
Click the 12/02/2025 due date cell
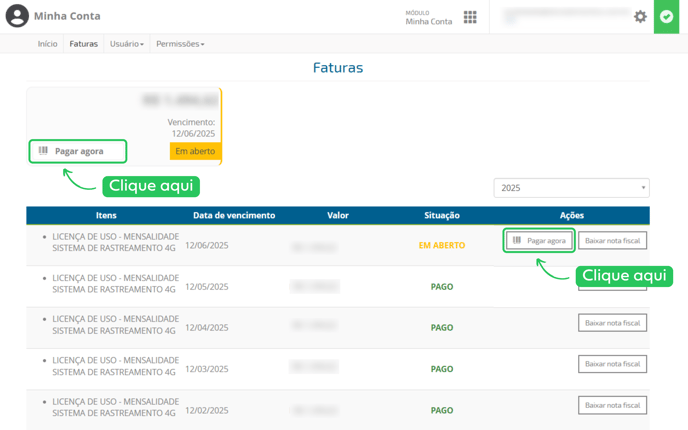coord(207,410)
